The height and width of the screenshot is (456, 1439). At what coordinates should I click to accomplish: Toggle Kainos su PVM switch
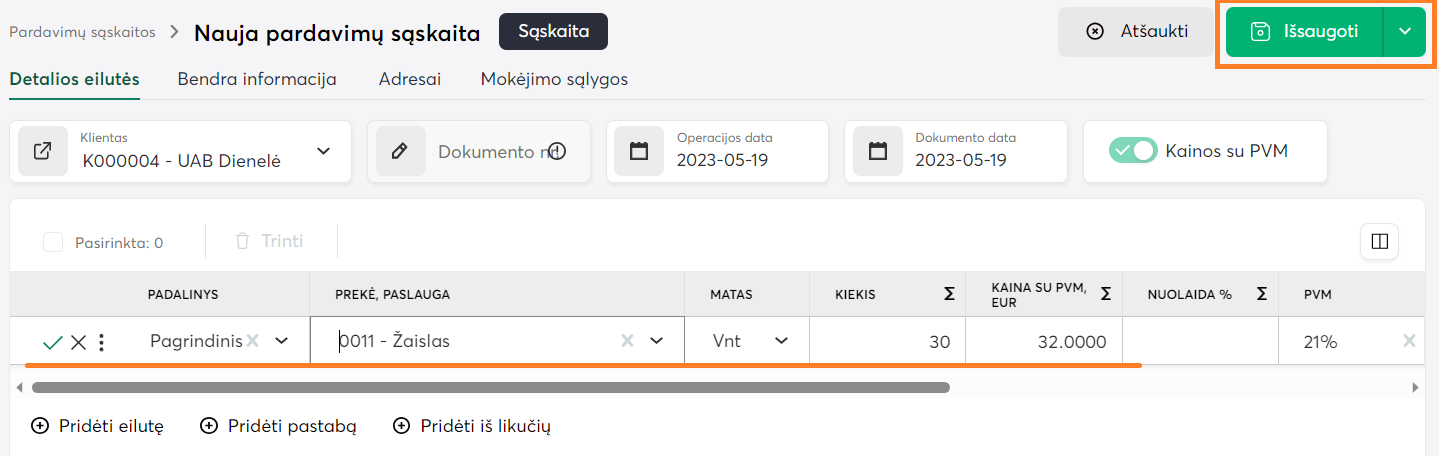pyautogui.click(x=1133, y=151)
